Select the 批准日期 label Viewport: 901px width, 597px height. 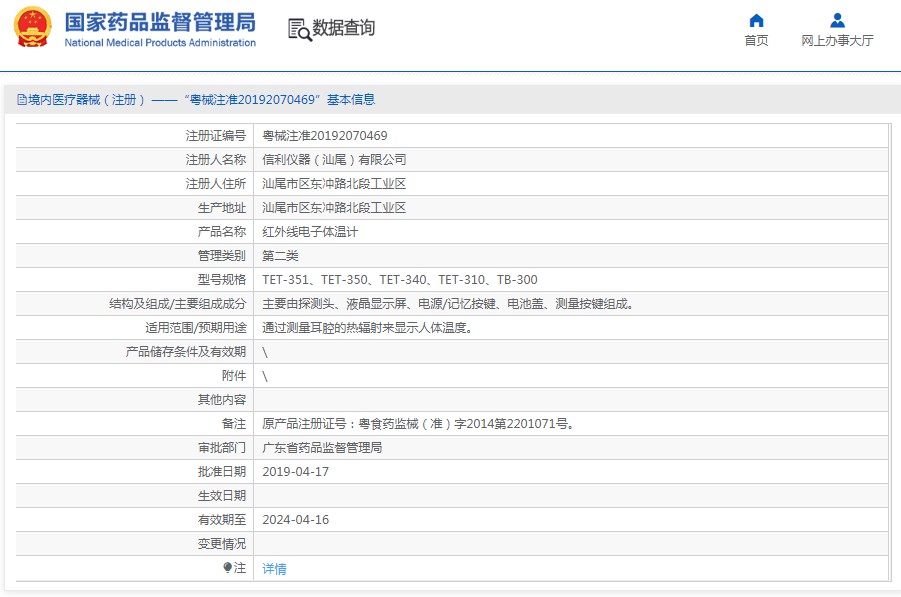[222, 472]
